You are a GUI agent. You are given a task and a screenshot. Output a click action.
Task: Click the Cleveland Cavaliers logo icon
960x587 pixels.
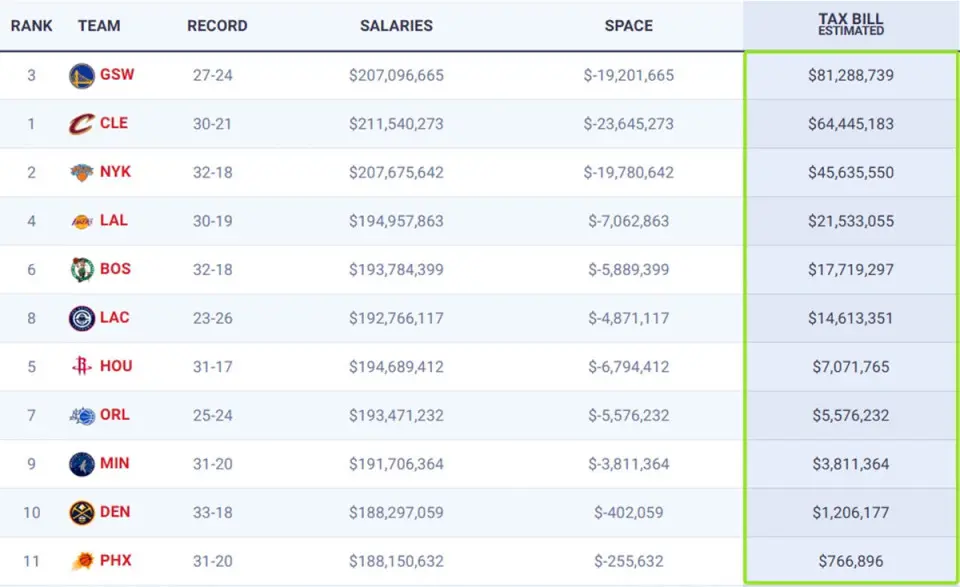82,124
